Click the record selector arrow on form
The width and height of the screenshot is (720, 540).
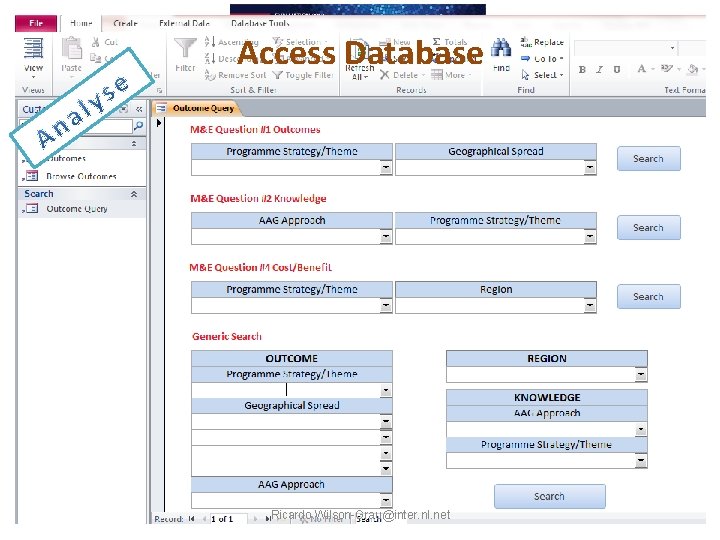159,123
